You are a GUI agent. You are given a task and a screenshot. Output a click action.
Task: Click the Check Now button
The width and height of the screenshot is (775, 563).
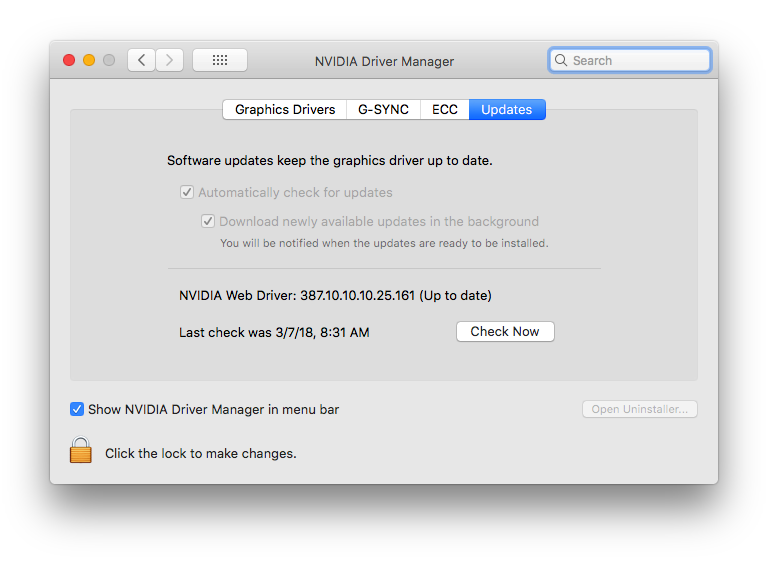505,332
